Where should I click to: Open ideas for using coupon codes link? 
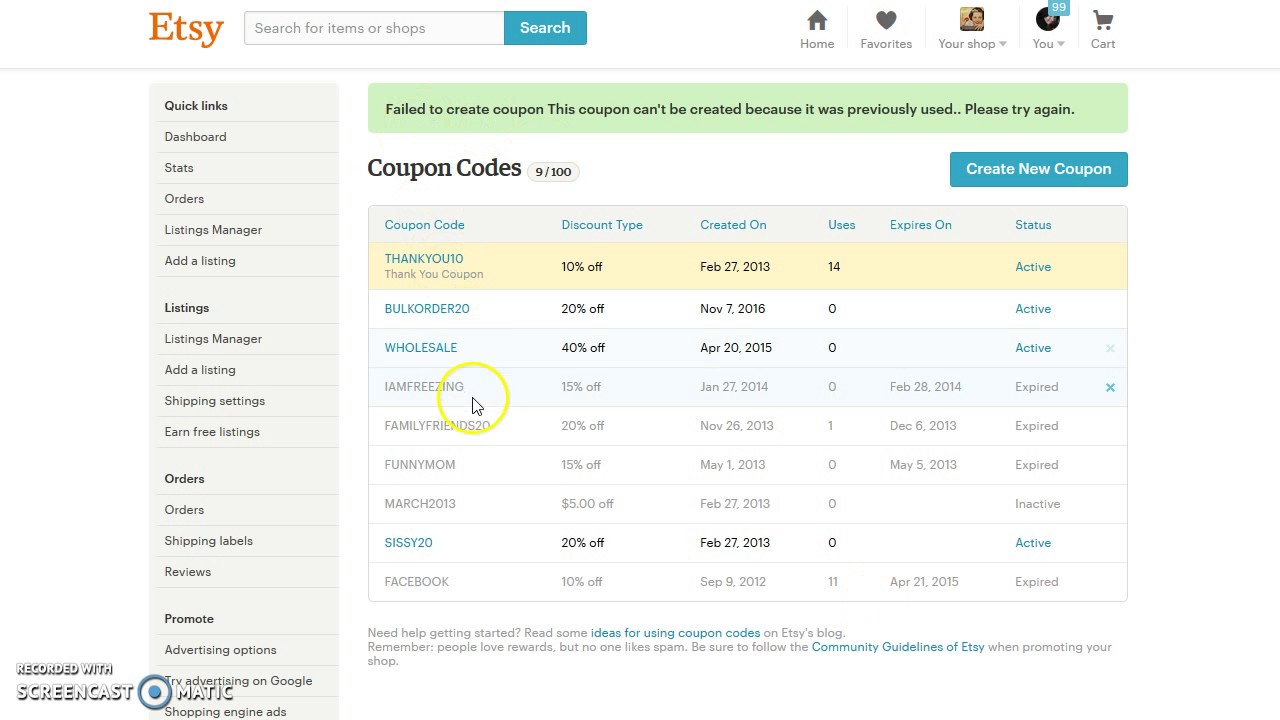(x=675, y=633)
